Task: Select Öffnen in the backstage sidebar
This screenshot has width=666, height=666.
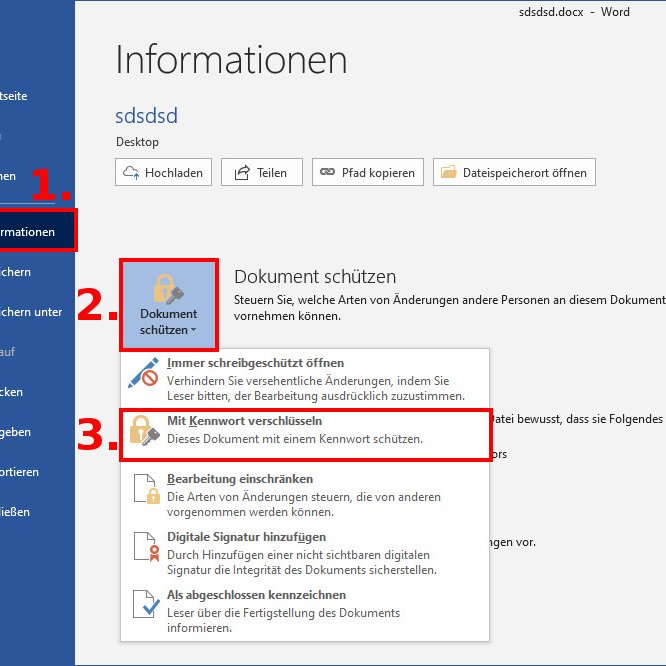Action: point(8,176)
